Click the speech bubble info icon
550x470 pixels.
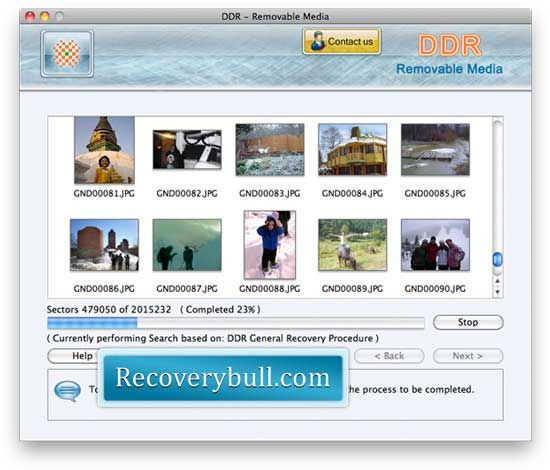coord(67,391)
